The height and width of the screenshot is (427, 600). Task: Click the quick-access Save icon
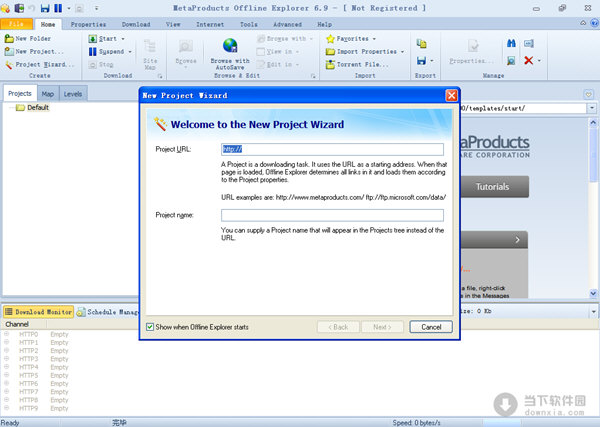click(45, 8)
